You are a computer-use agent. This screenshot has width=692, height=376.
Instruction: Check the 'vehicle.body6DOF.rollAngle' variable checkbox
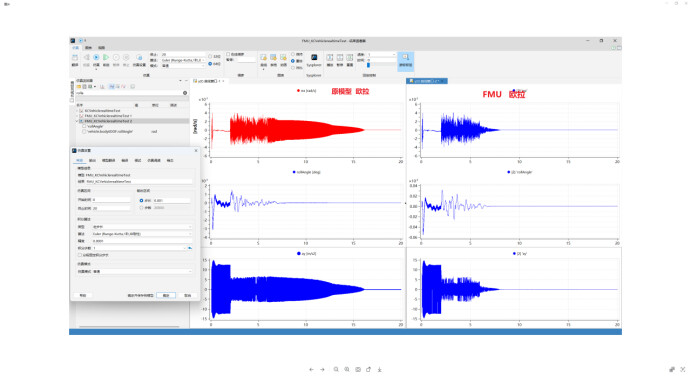(84, 132)
